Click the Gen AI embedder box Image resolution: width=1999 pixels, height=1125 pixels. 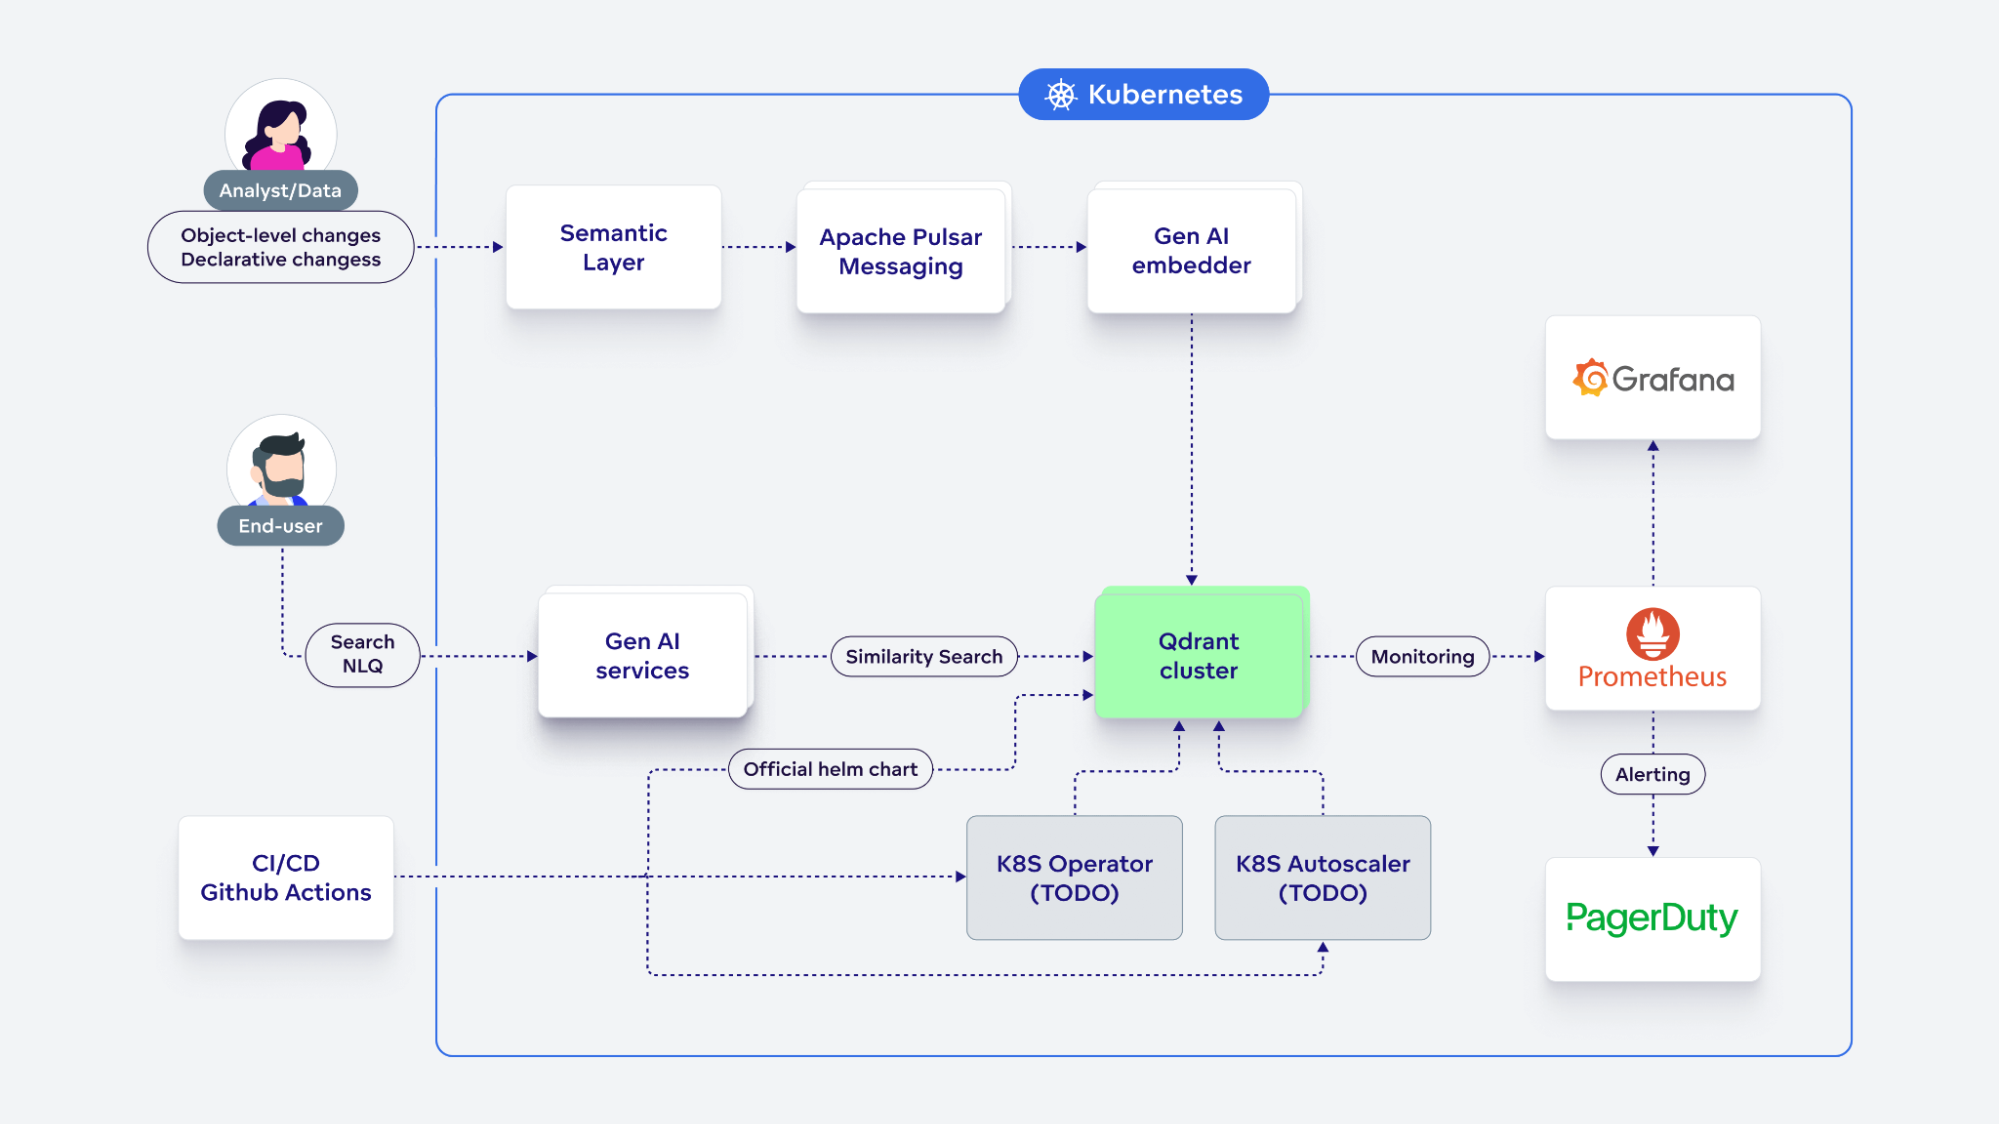tap(1191, 250)
